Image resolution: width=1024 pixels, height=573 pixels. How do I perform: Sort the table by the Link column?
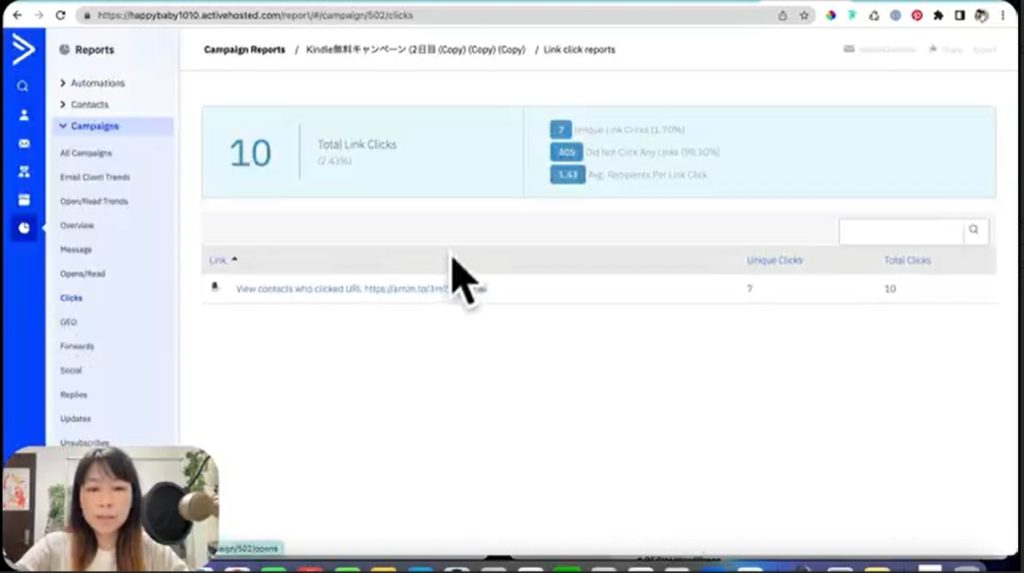[219, 260]
